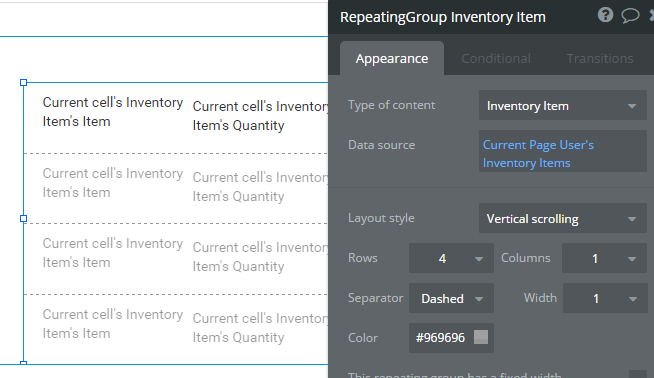Viewport: 654px width, 378px height.
Task: Open the Type of content dropdown
Action: pyautogui.click(x=562, y=106)
